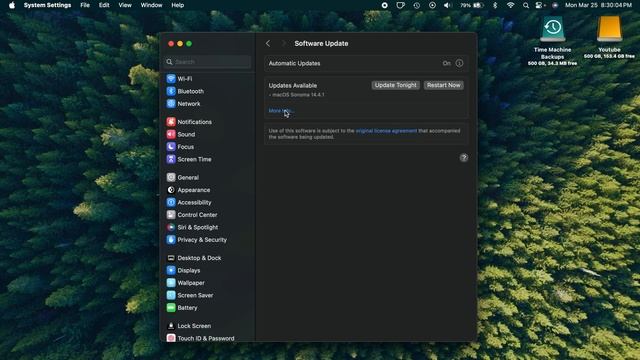The image size is (640, 360).
Task: Click the battery percentage indicator
Action: click(x=472, y=5)
